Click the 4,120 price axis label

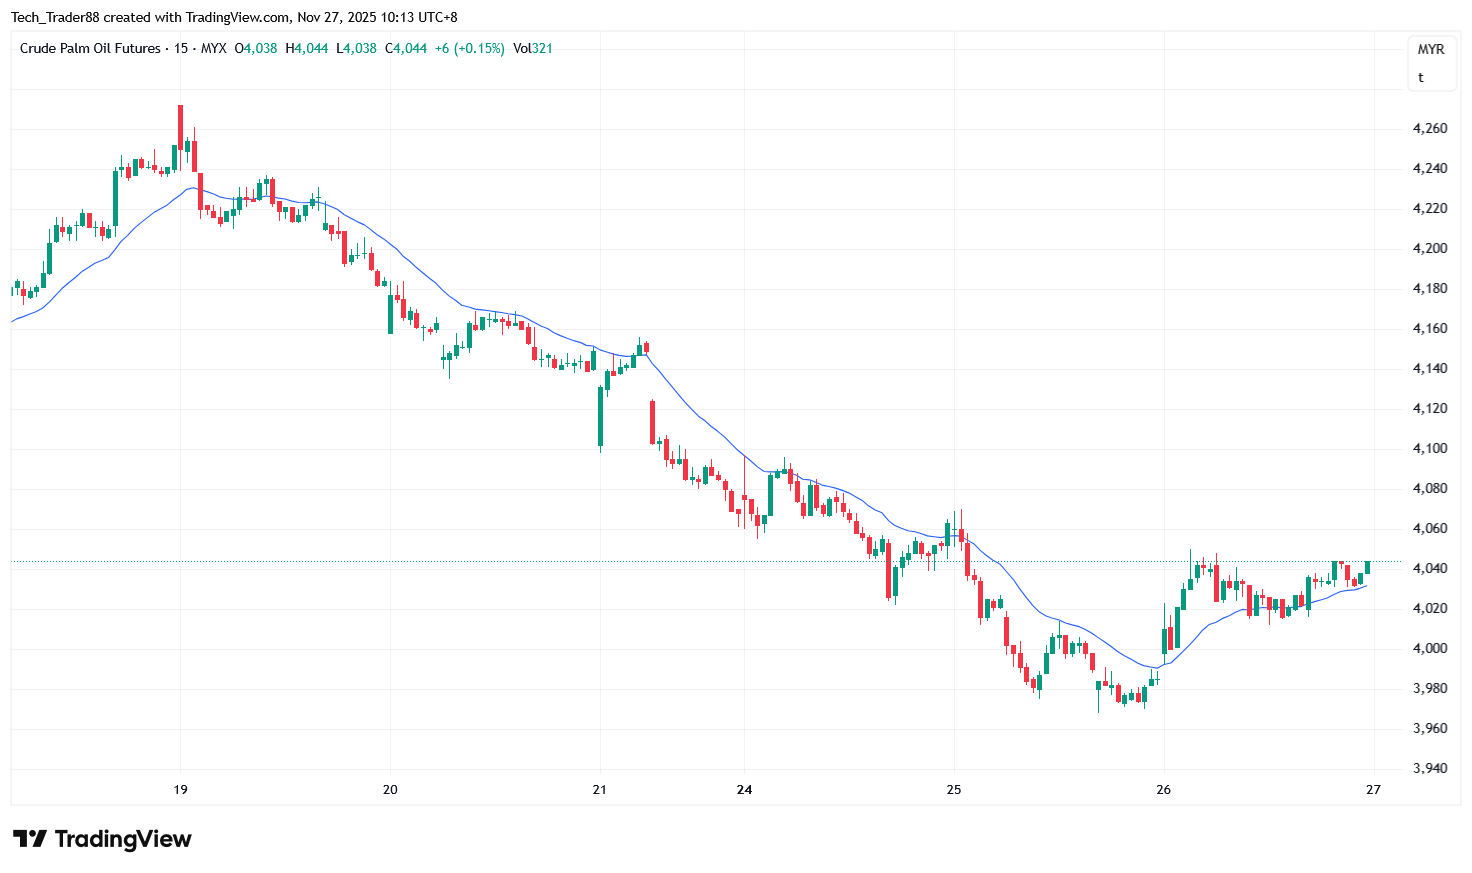tap(1430, 408)
